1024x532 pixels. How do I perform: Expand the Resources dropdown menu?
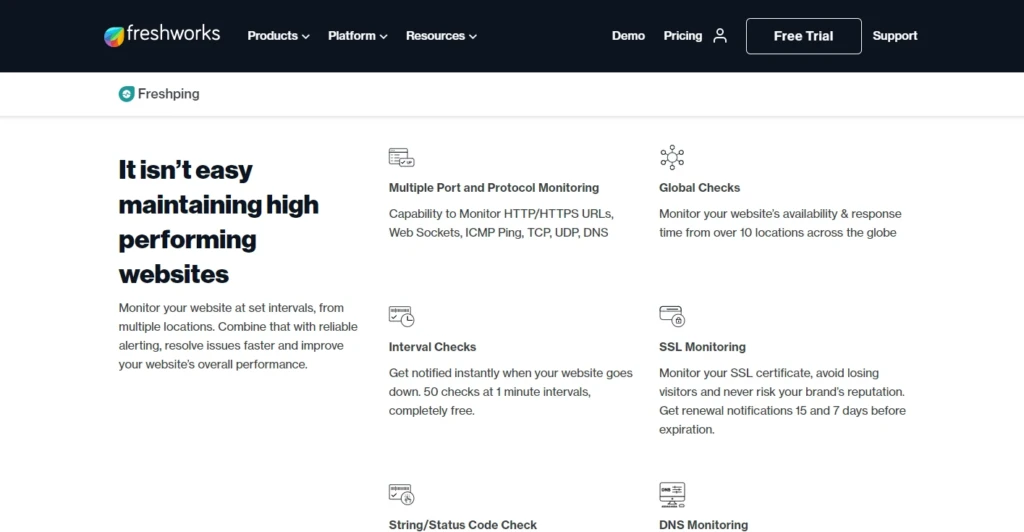click(x=441, y=36)
